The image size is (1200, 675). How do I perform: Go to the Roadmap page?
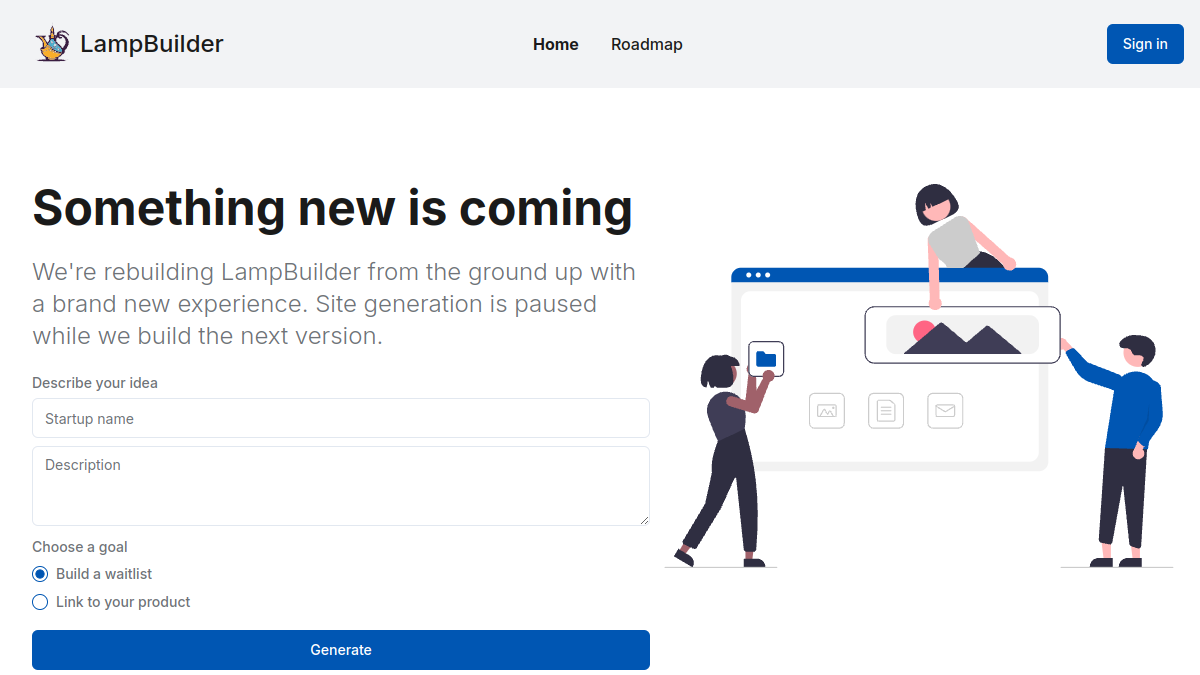(647, 44)
